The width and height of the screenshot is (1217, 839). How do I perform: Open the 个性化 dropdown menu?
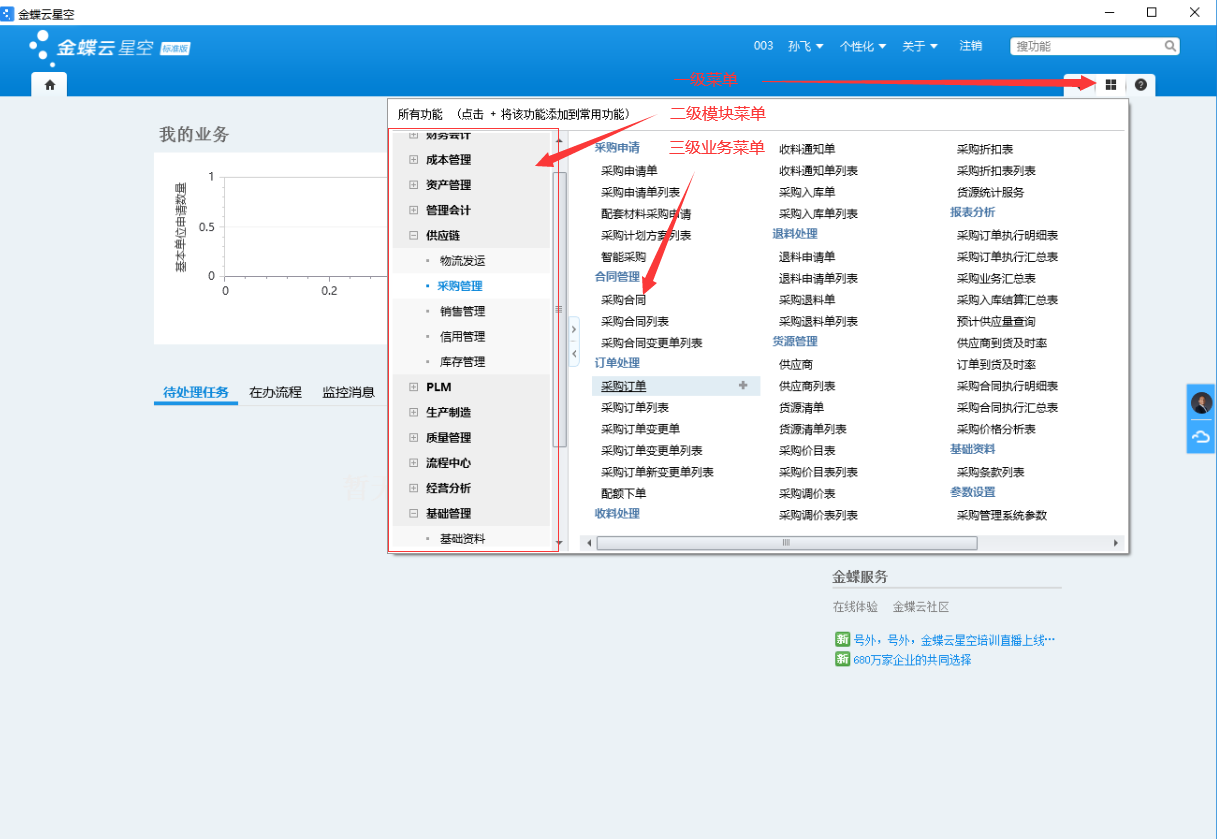point(863,46)
